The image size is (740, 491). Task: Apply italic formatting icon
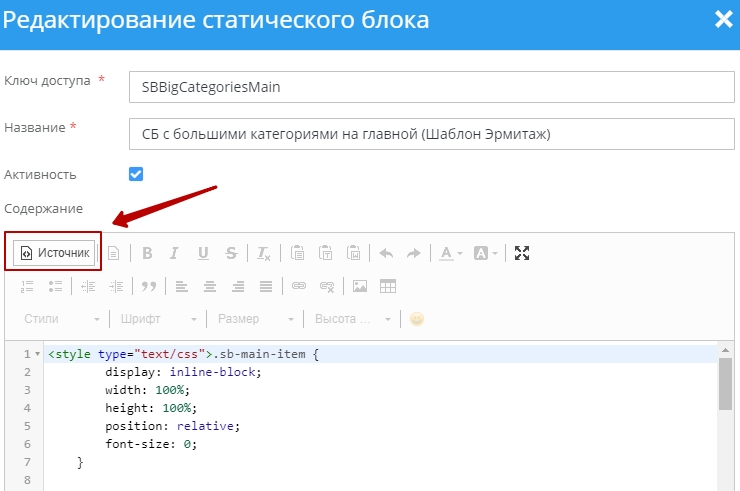pyautogui.click(x=174, y=253)
